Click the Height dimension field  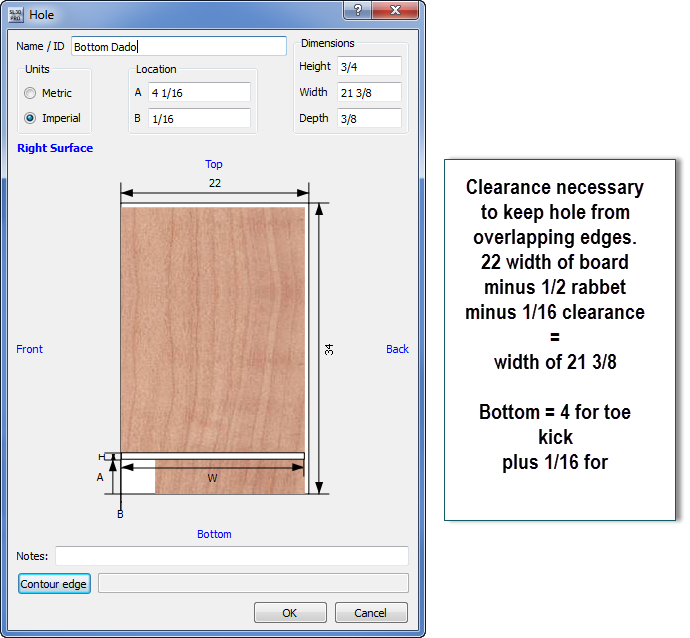[369, 66]
